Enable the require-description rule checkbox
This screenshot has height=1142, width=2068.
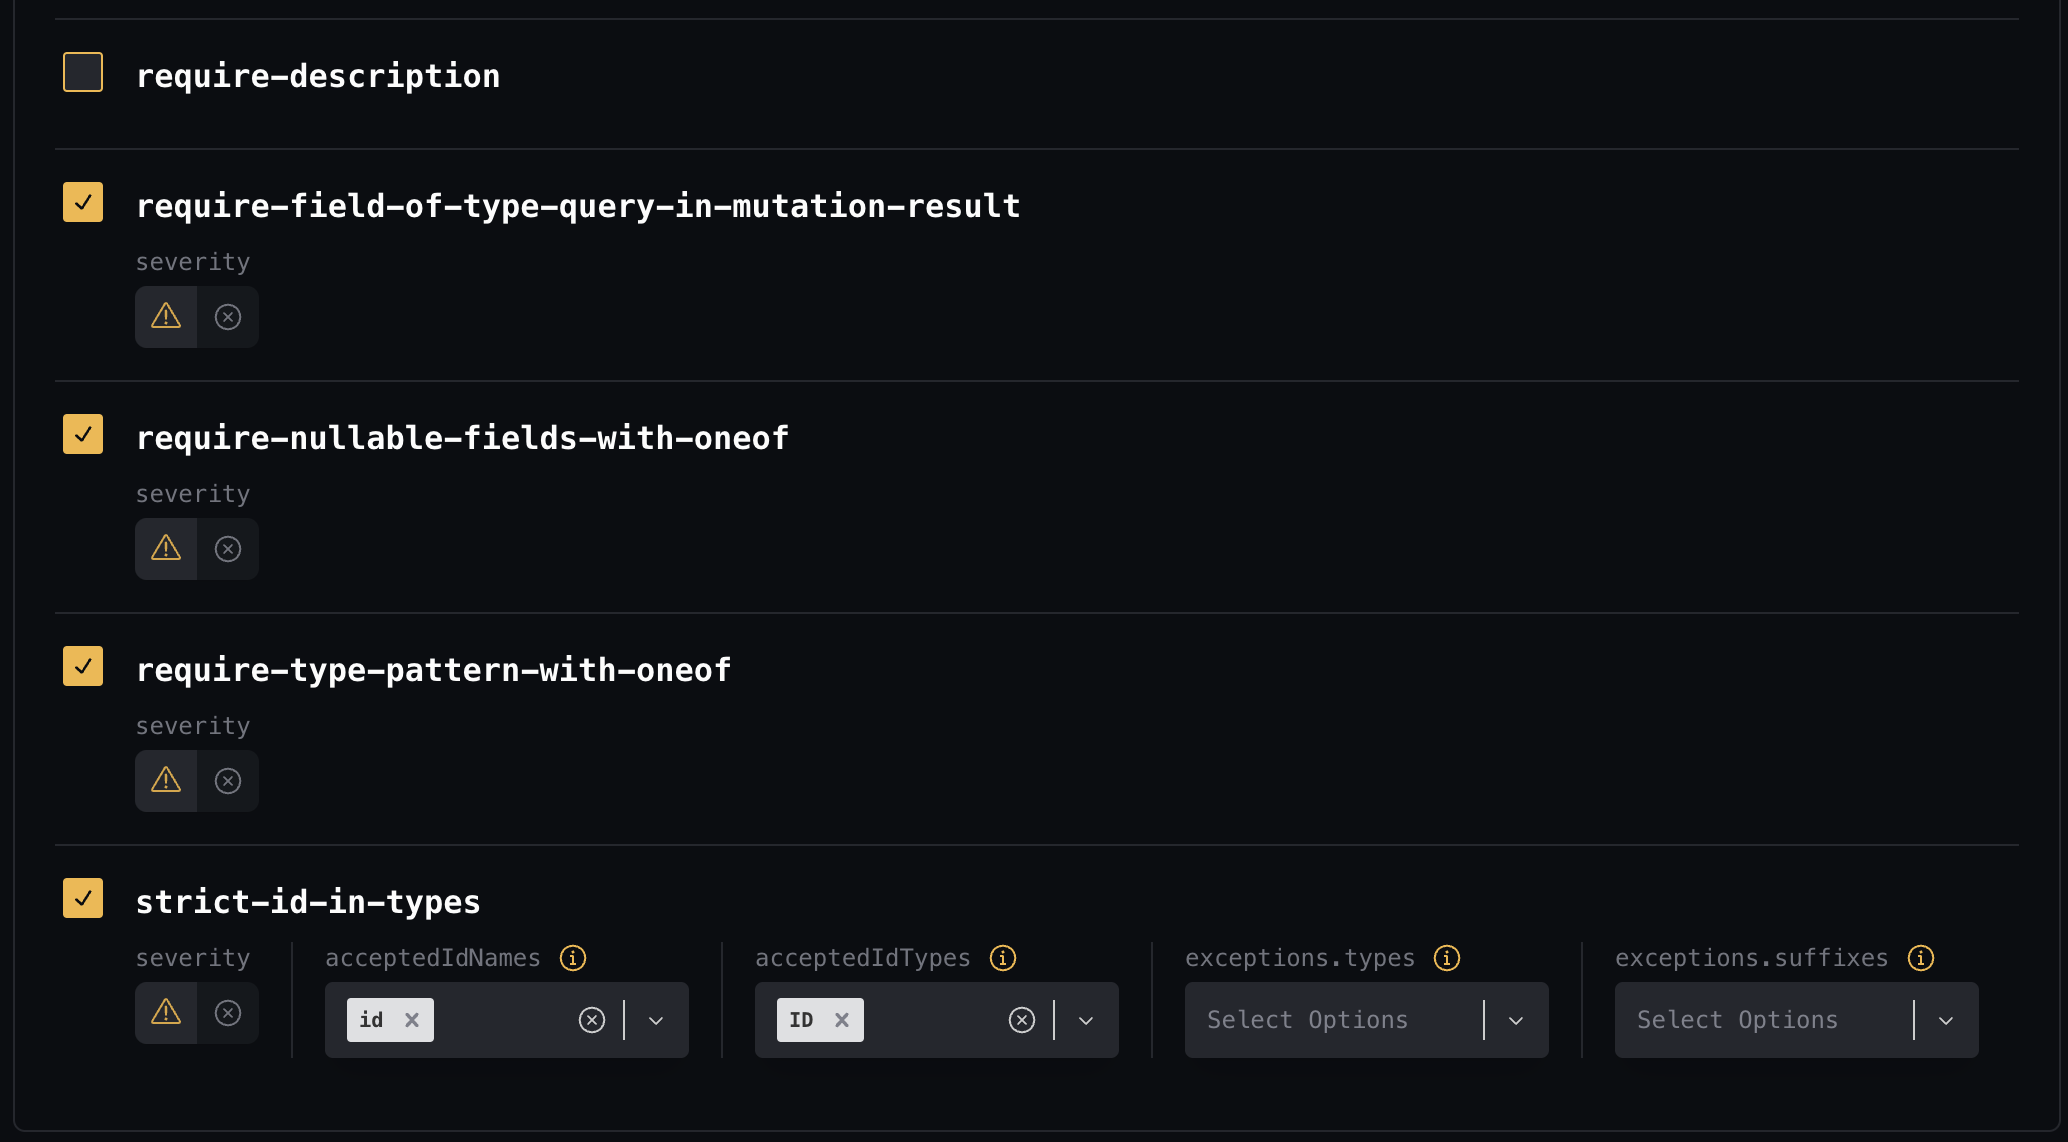(83, 72)
